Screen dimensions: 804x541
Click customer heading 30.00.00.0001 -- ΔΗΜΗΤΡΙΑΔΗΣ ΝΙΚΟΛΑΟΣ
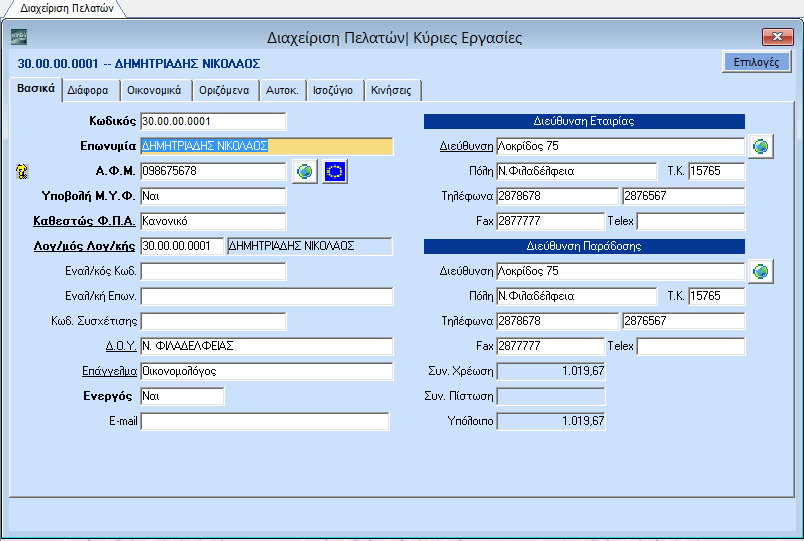139,64
